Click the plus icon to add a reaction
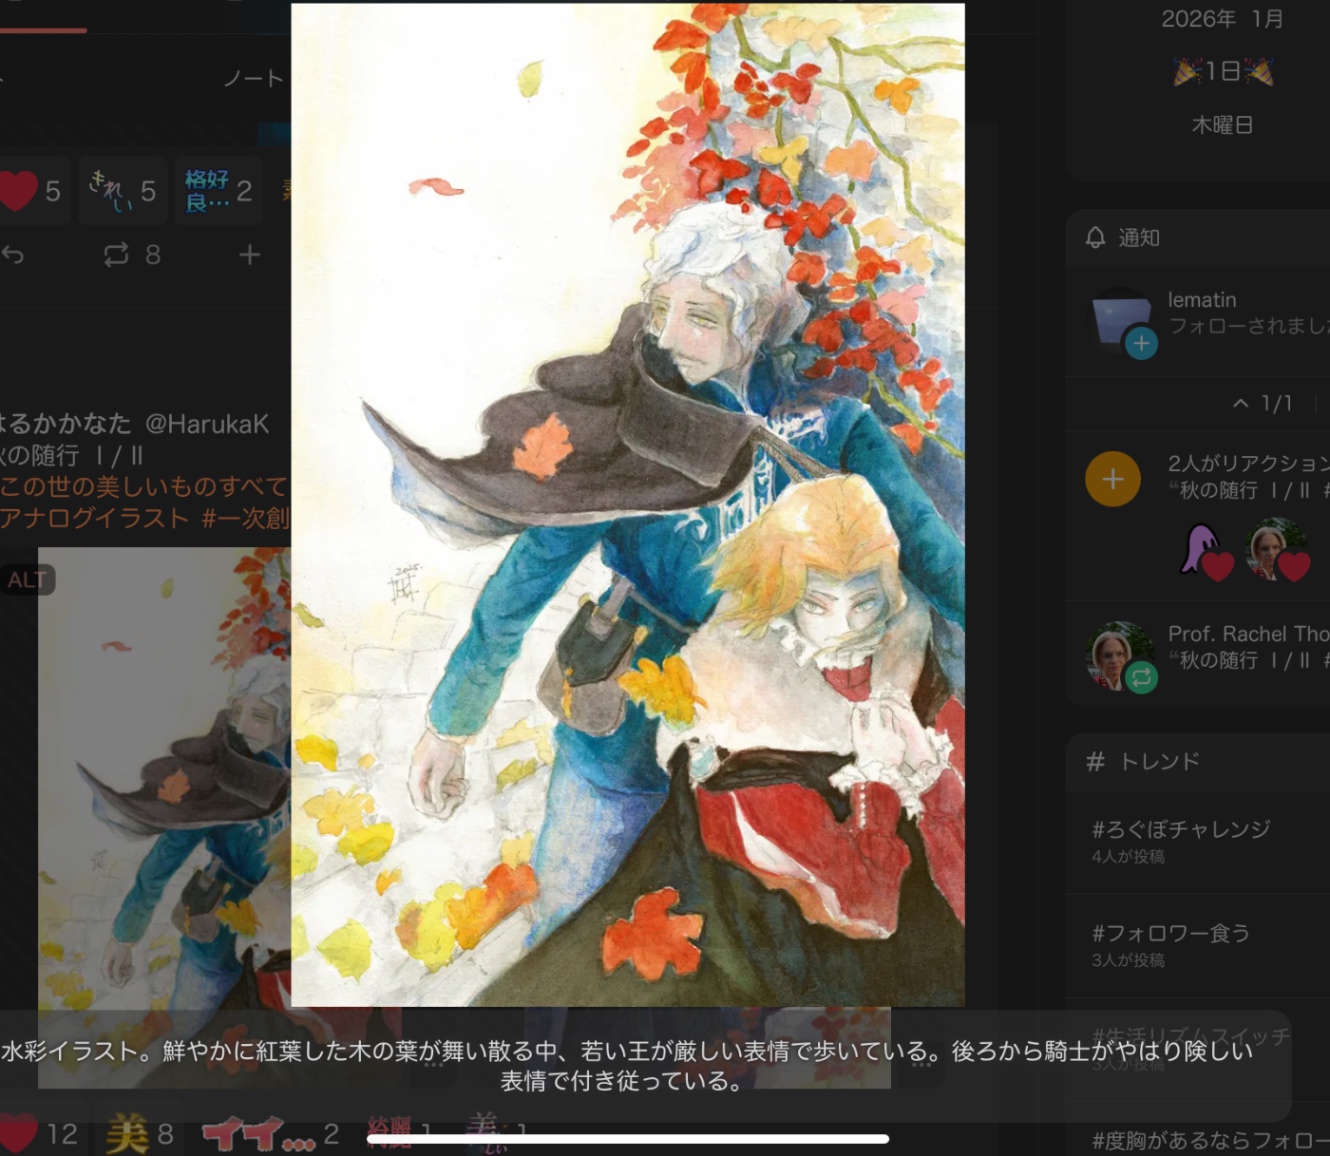The image size is (1330, 1156). point(249,255)
